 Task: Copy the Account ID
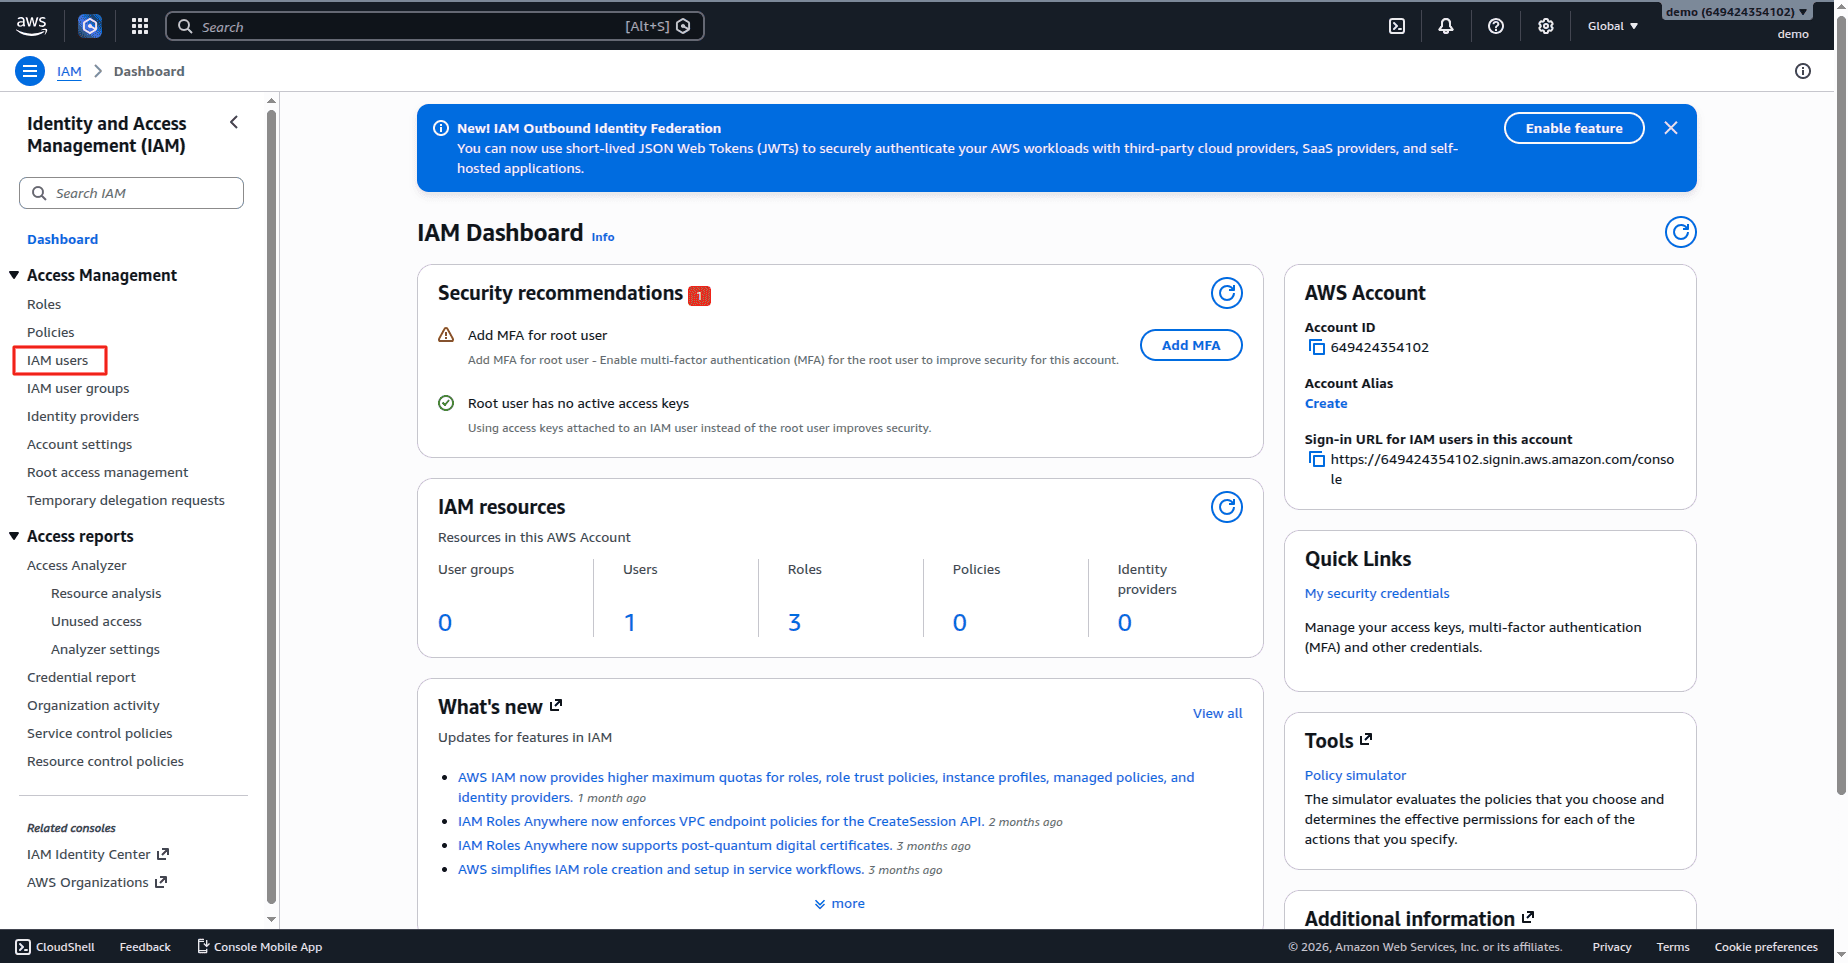[1316, 347]
